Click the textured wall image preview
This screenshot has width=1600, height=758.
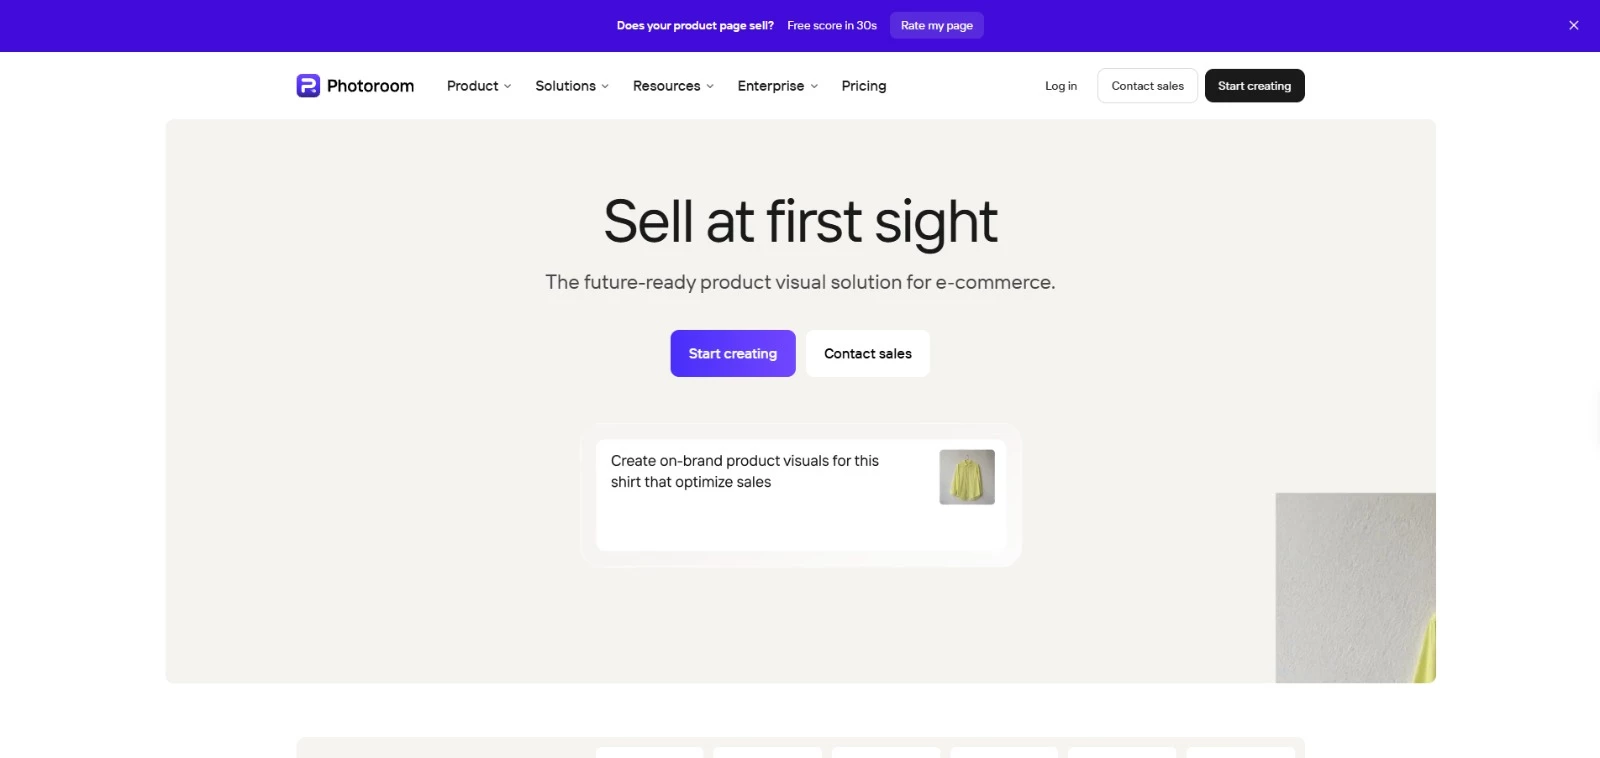(x=1355, y=588)
